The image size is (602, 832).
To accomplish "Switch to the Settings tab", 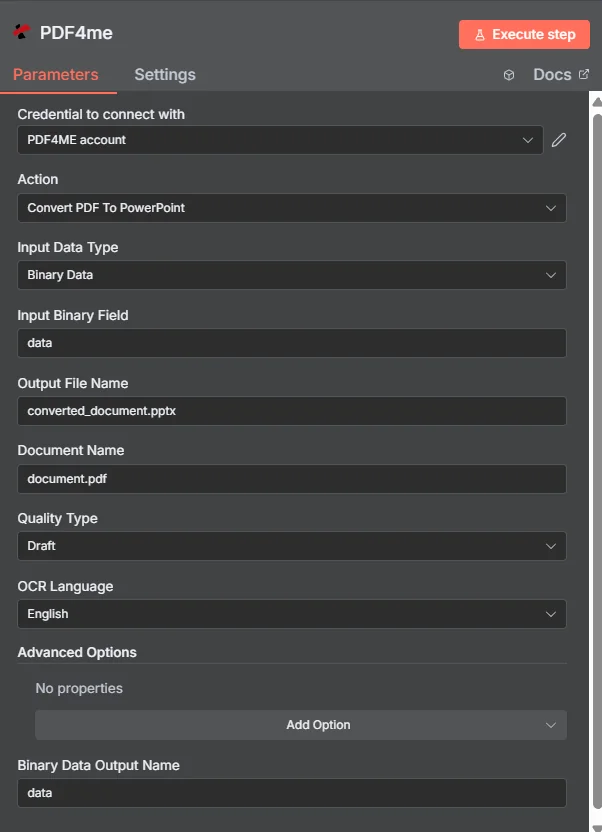I will (165, 75).
